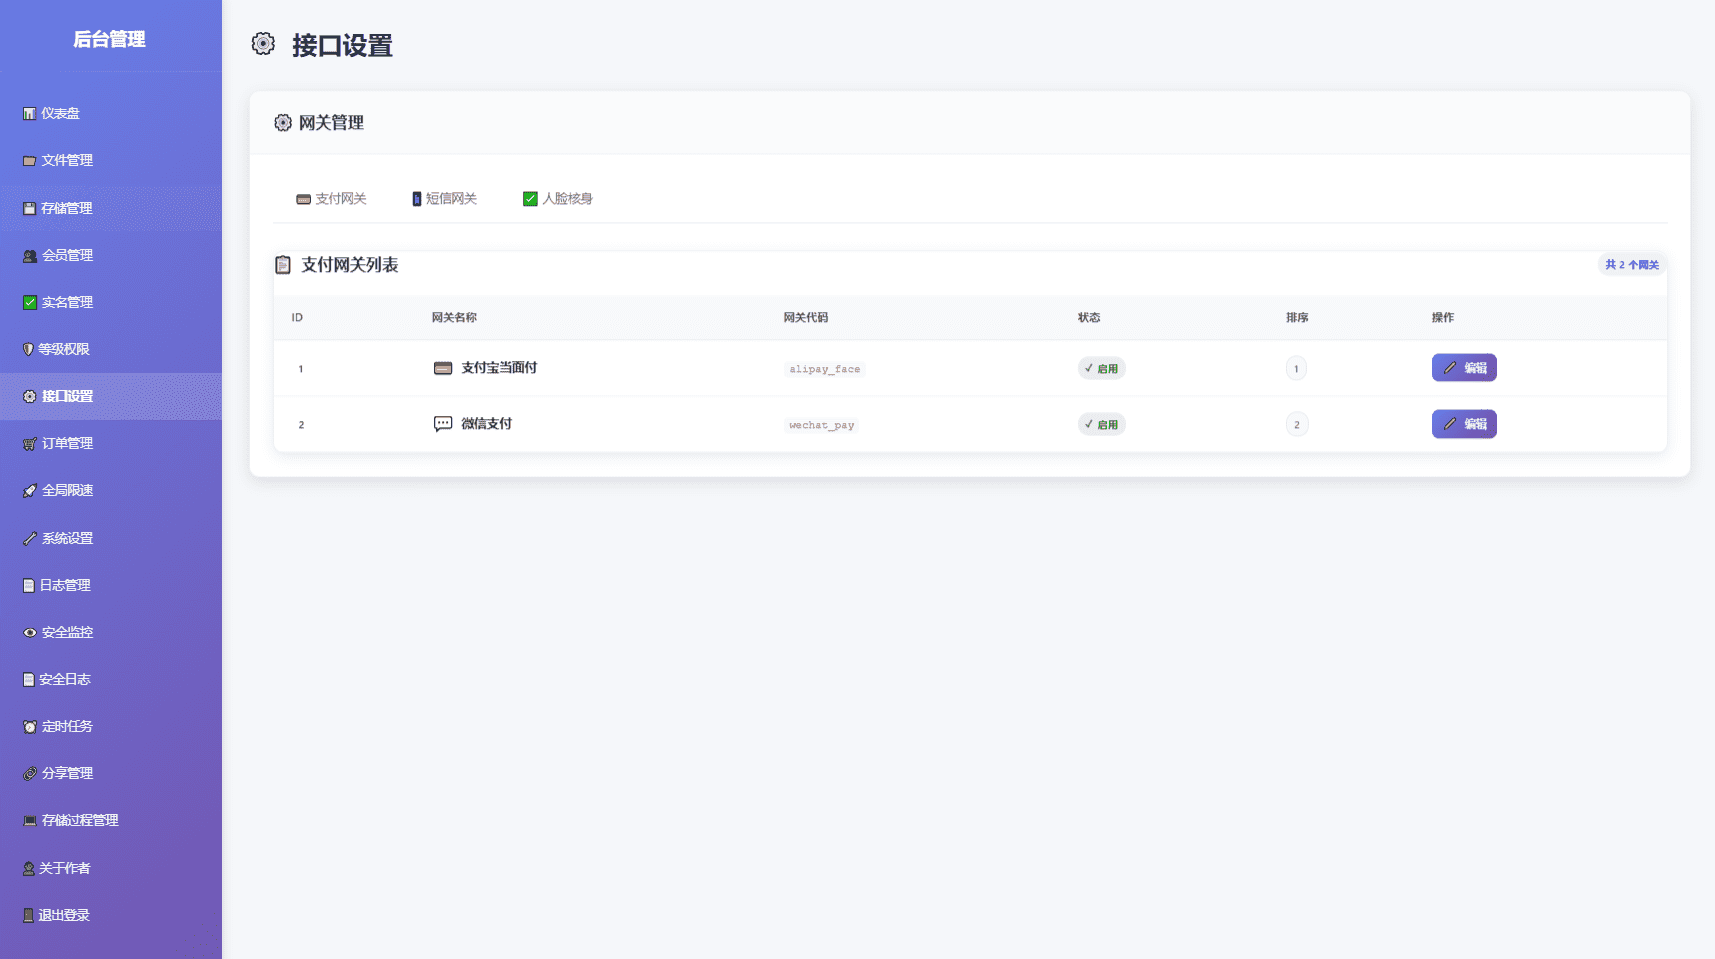Click the shield icon beside 等级权限
Viewport: 1715px width, 959px height.
pyautogui.click(x=28, y=349)
